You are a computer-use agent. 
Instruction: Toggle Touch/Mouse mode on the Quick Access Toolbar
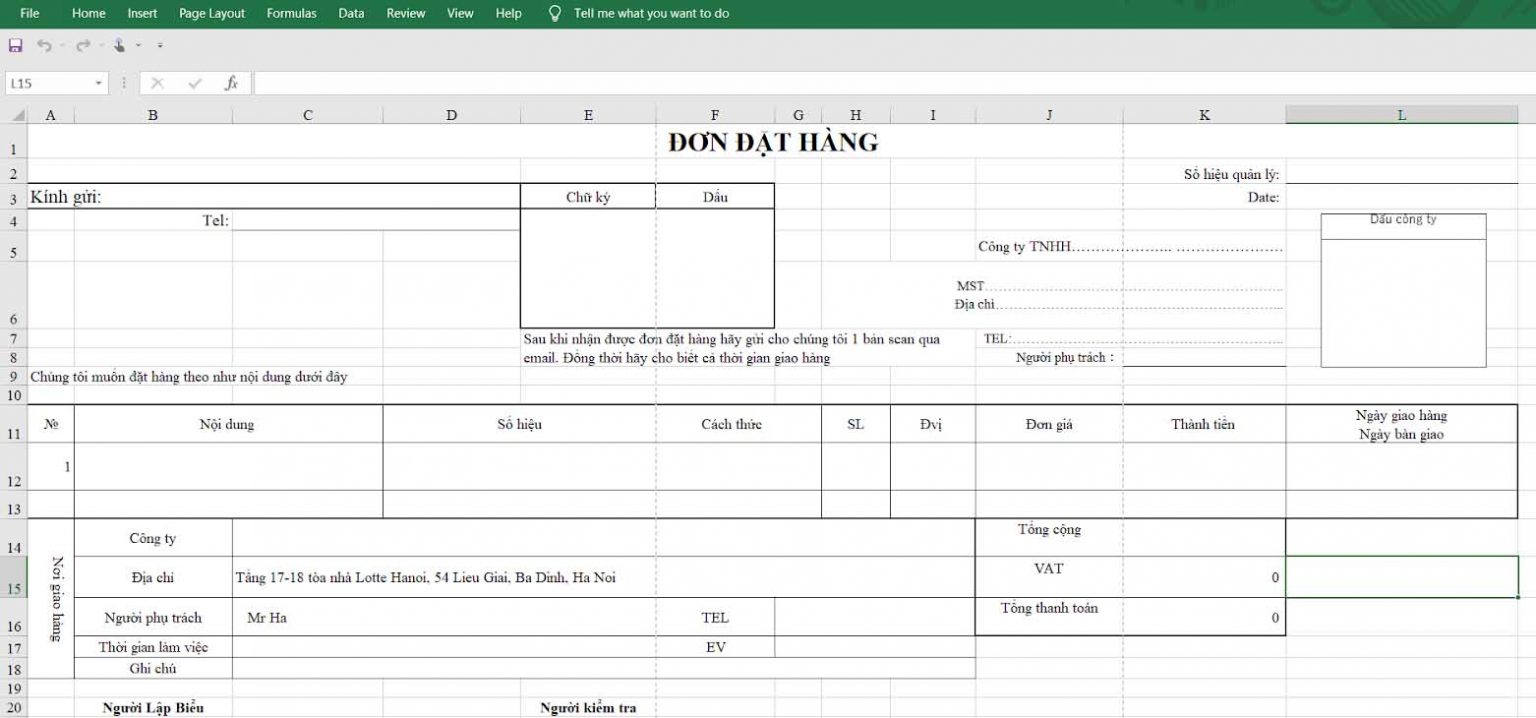coord(120,45)
